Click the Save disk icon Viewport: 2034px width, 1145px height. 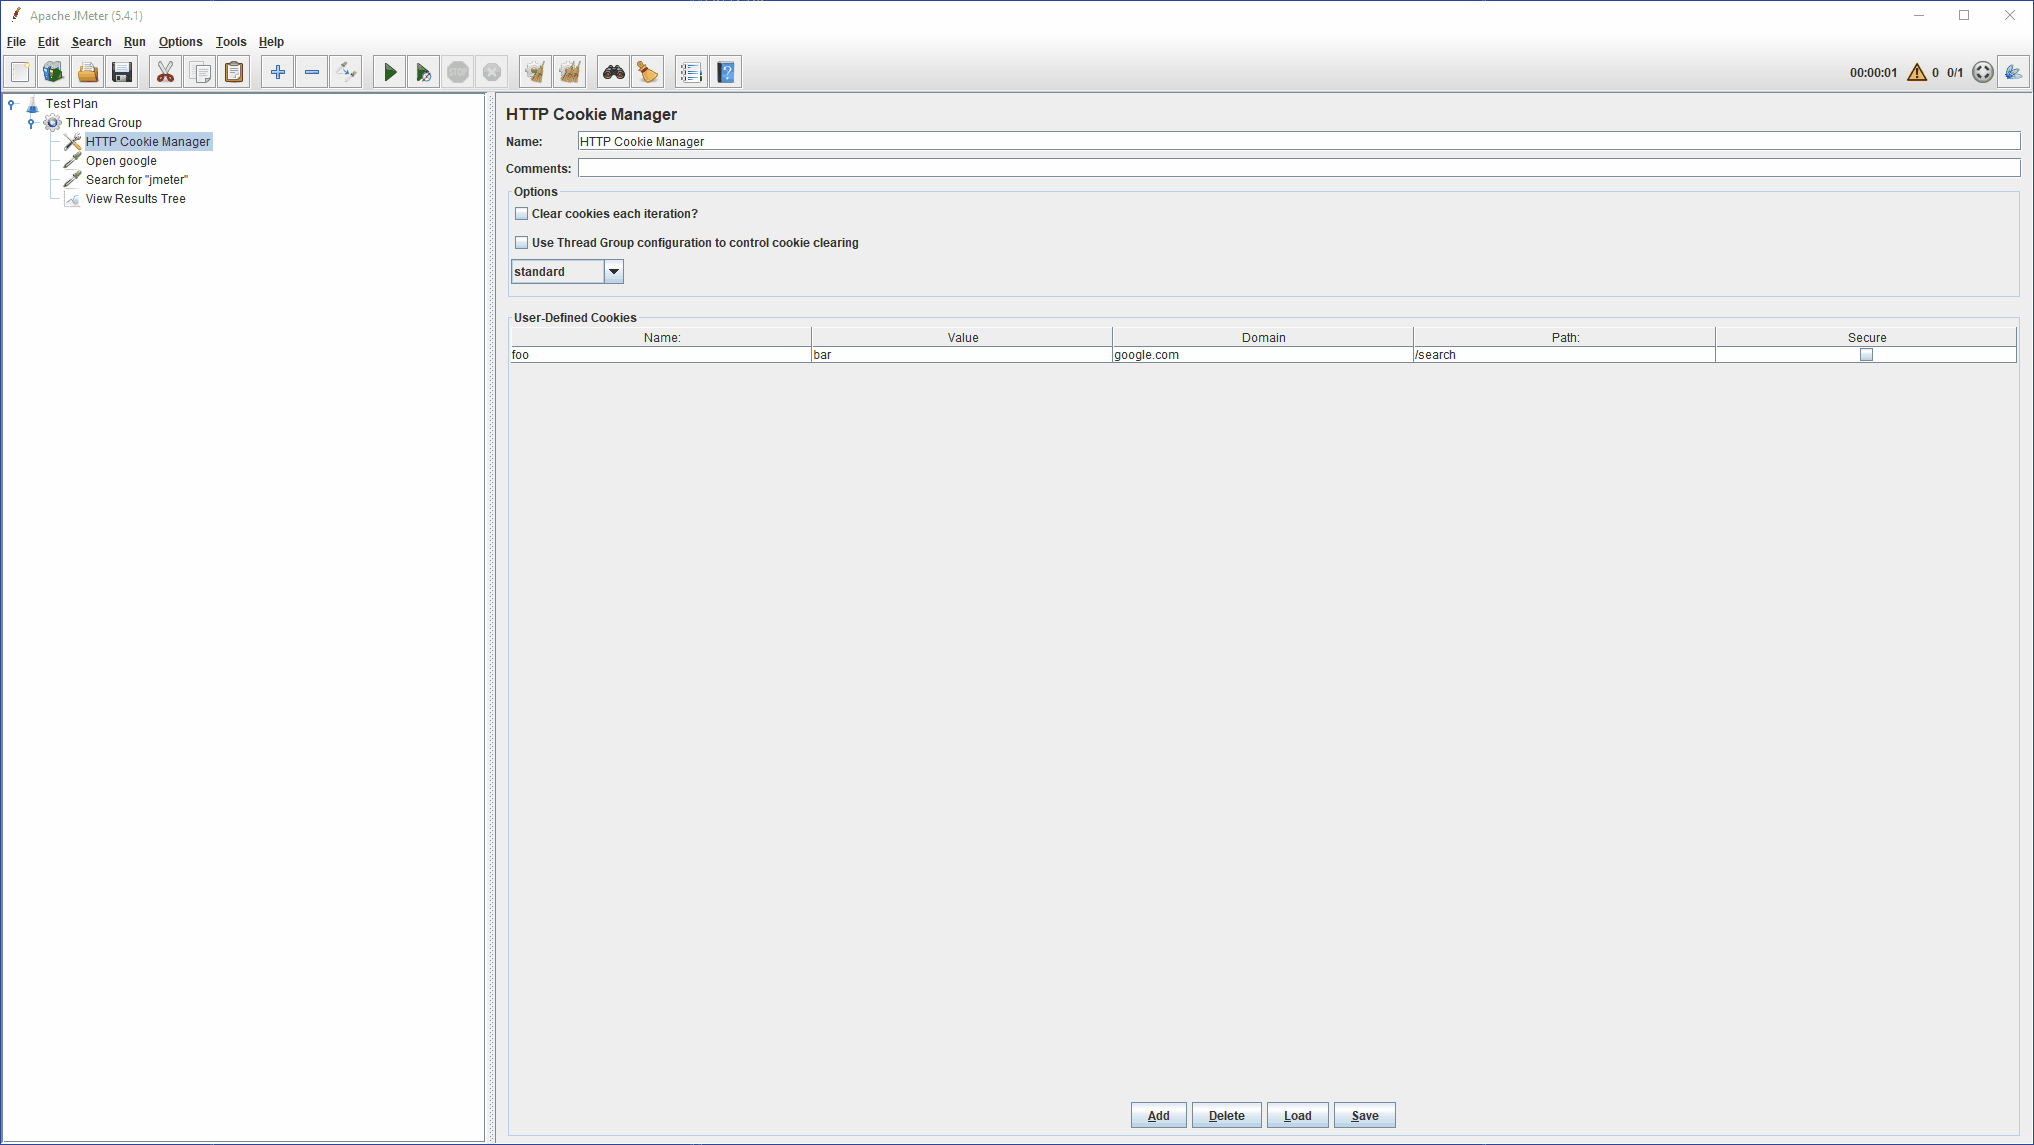point(122,72)
